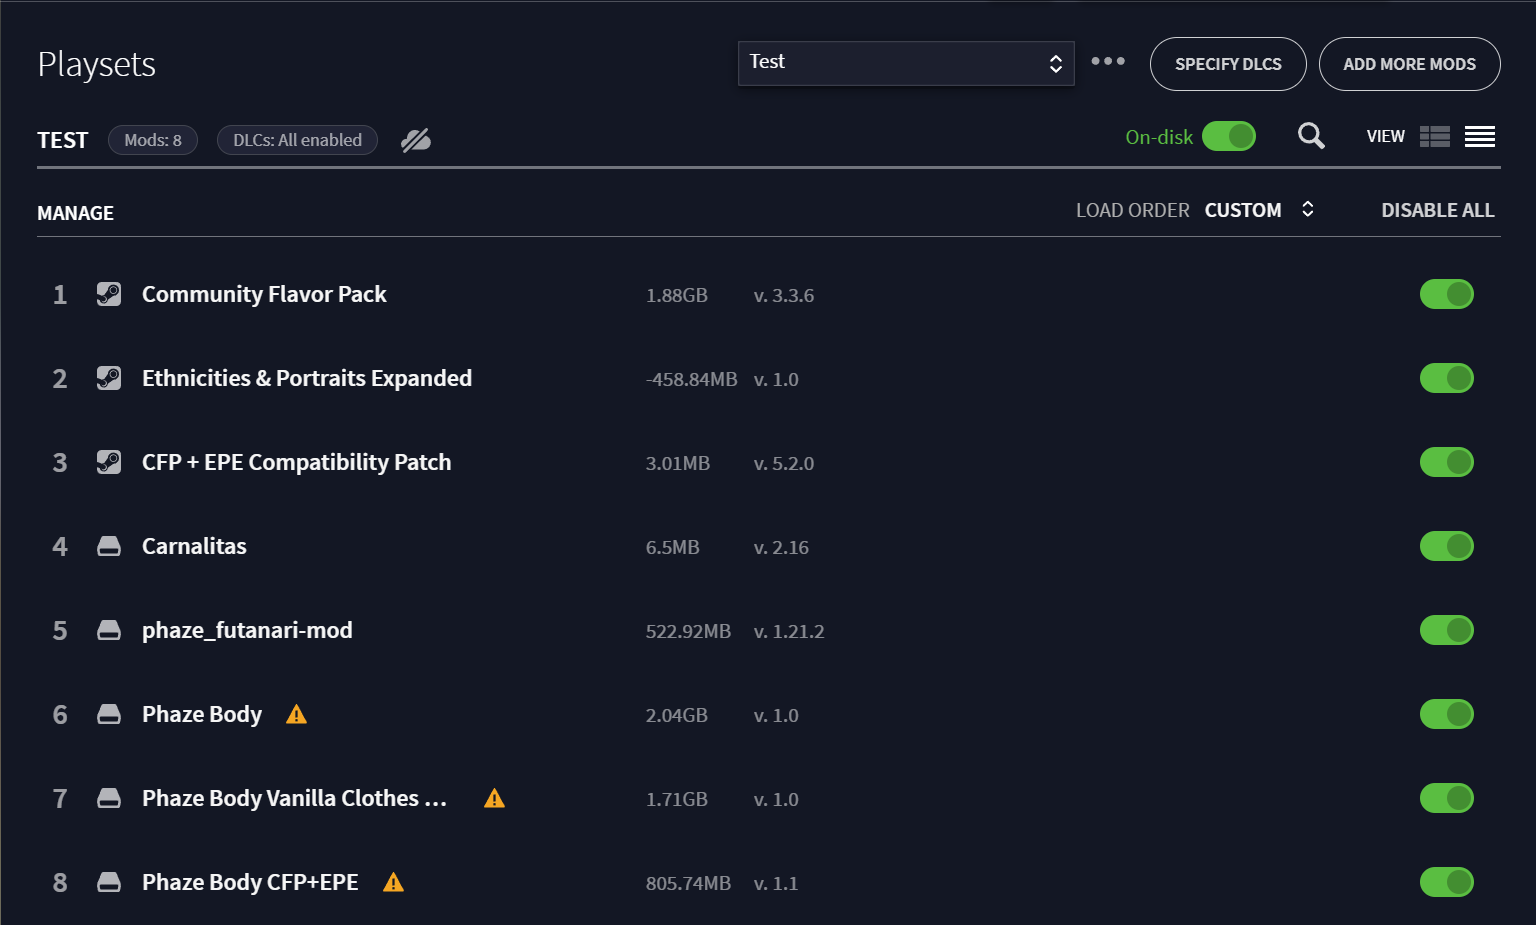Screen dimensions: 1536x925
Task: Open the Test playset dropdown
Action: pos(906,63)
